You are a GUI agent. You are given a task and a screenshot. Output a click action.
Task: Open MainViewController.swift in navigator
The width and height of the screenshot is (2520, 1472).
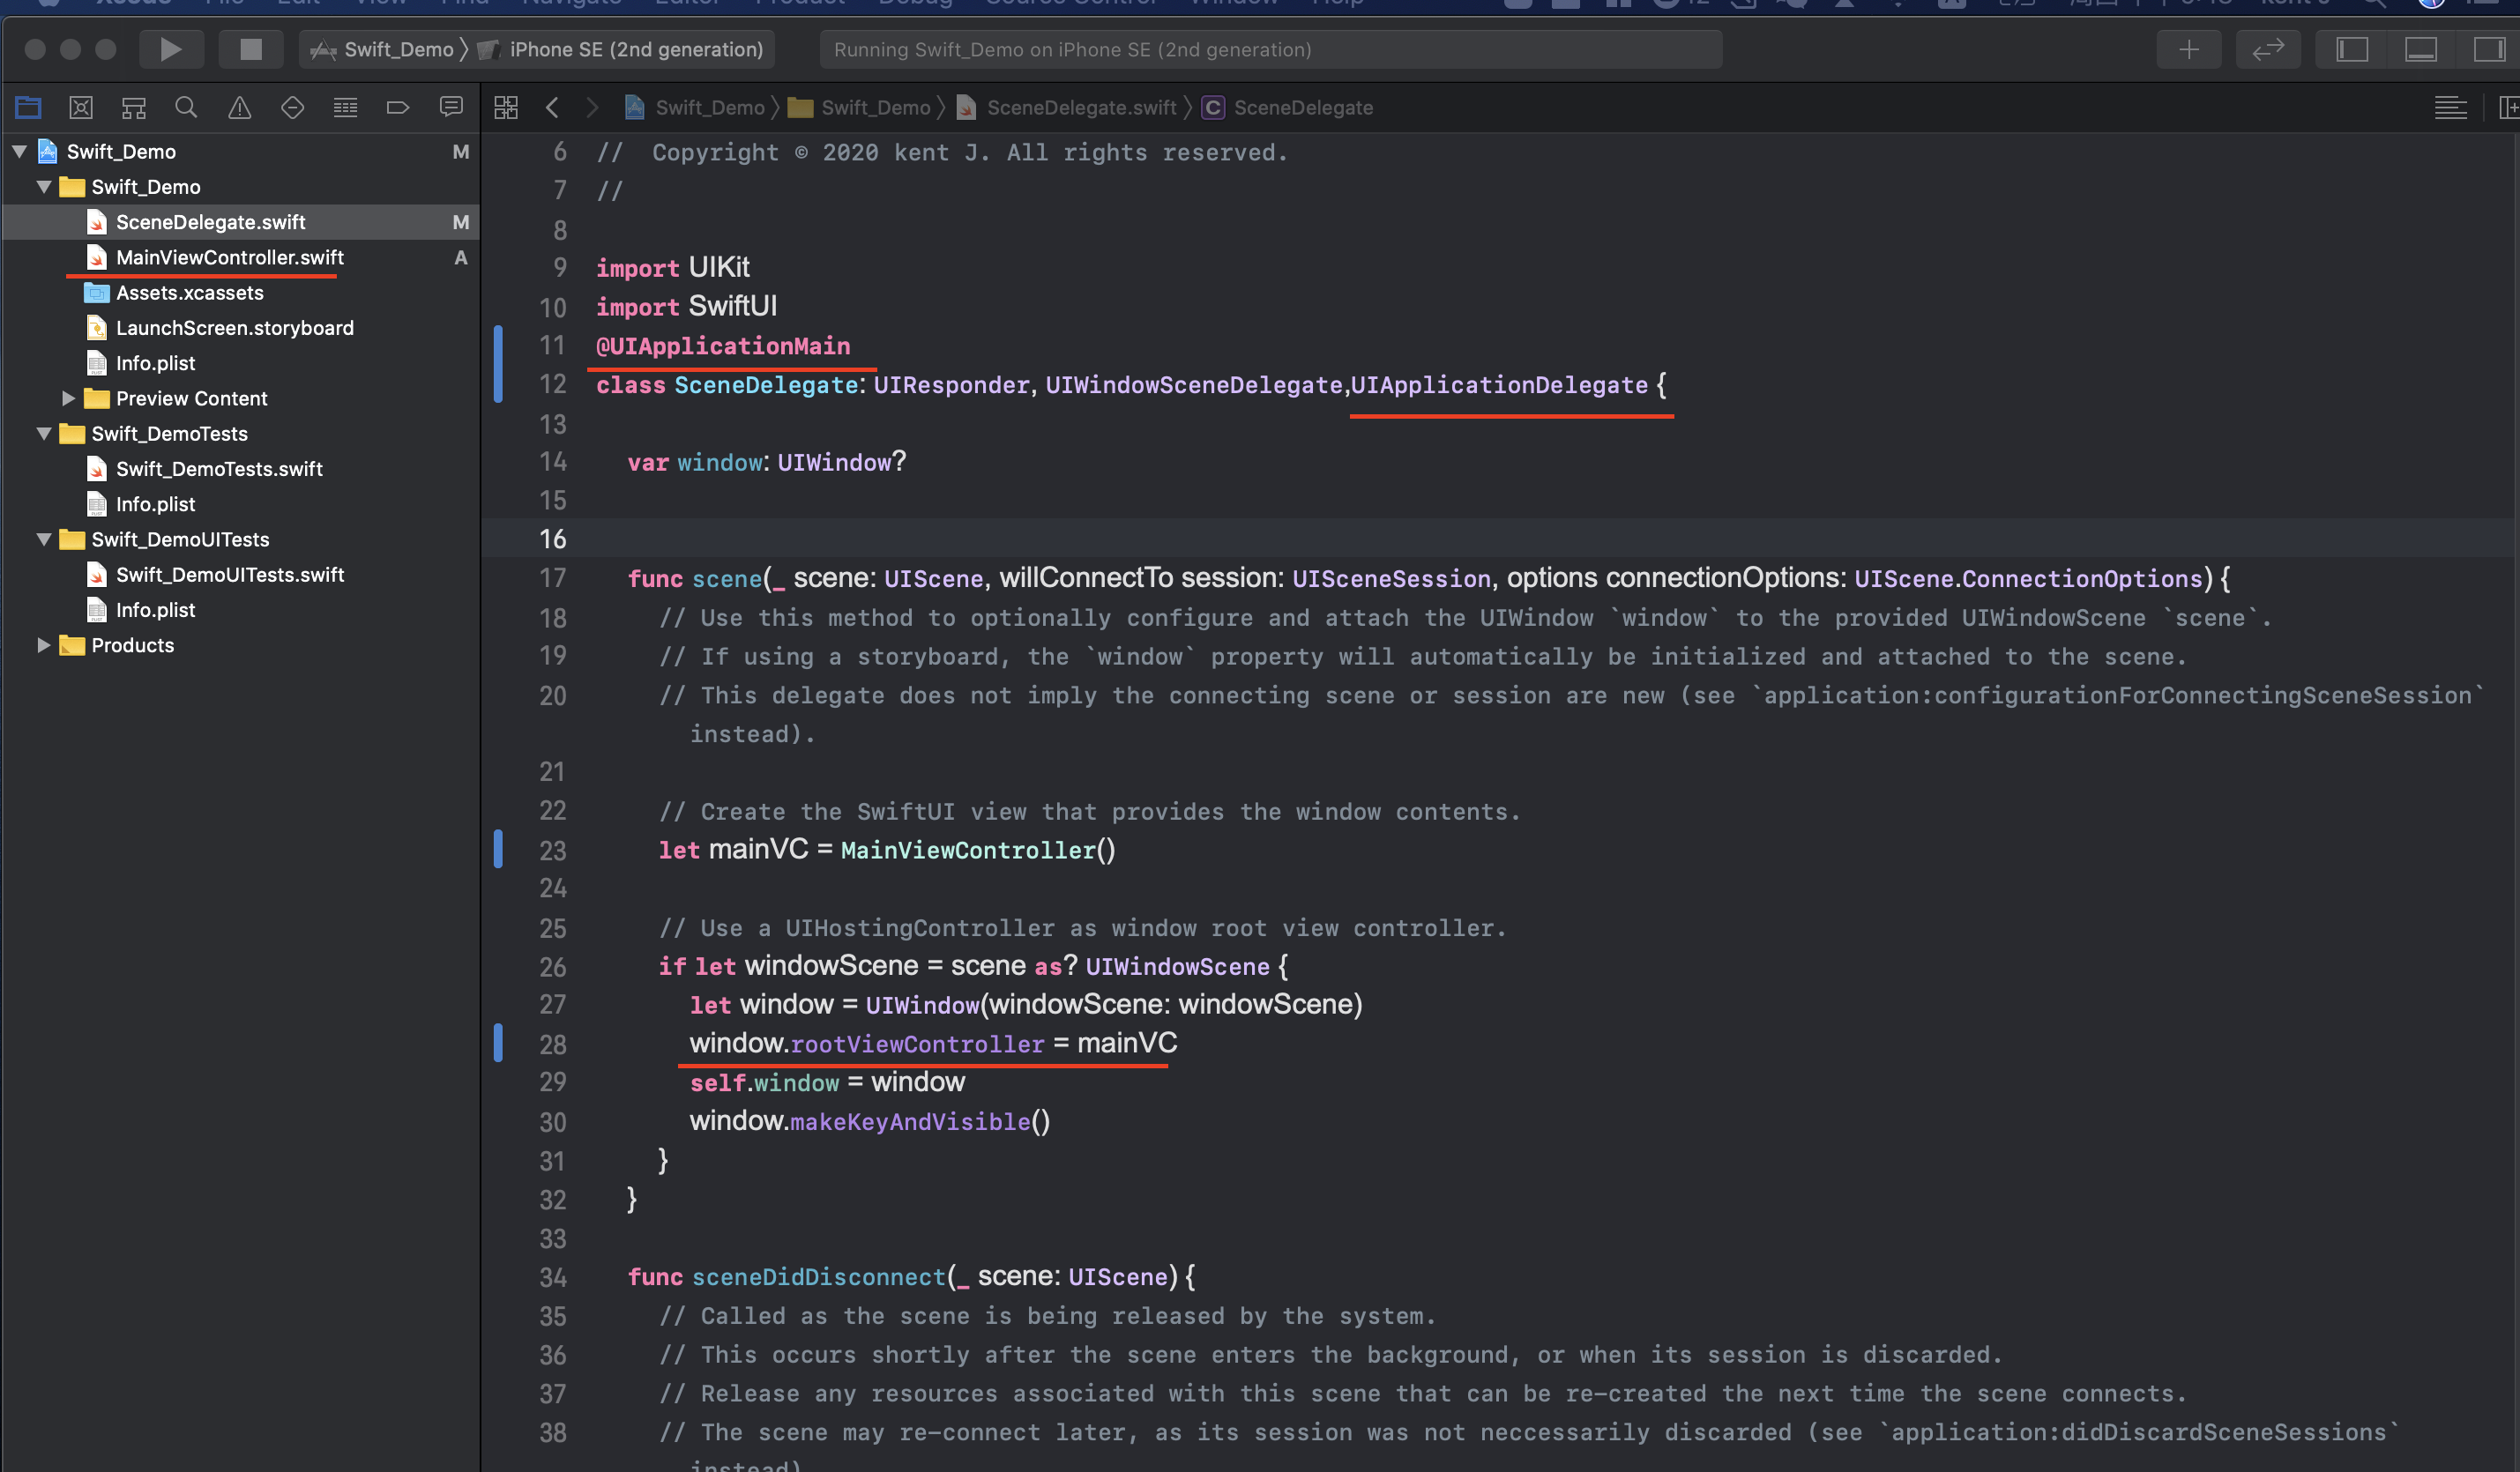click(x=229, y=257)
